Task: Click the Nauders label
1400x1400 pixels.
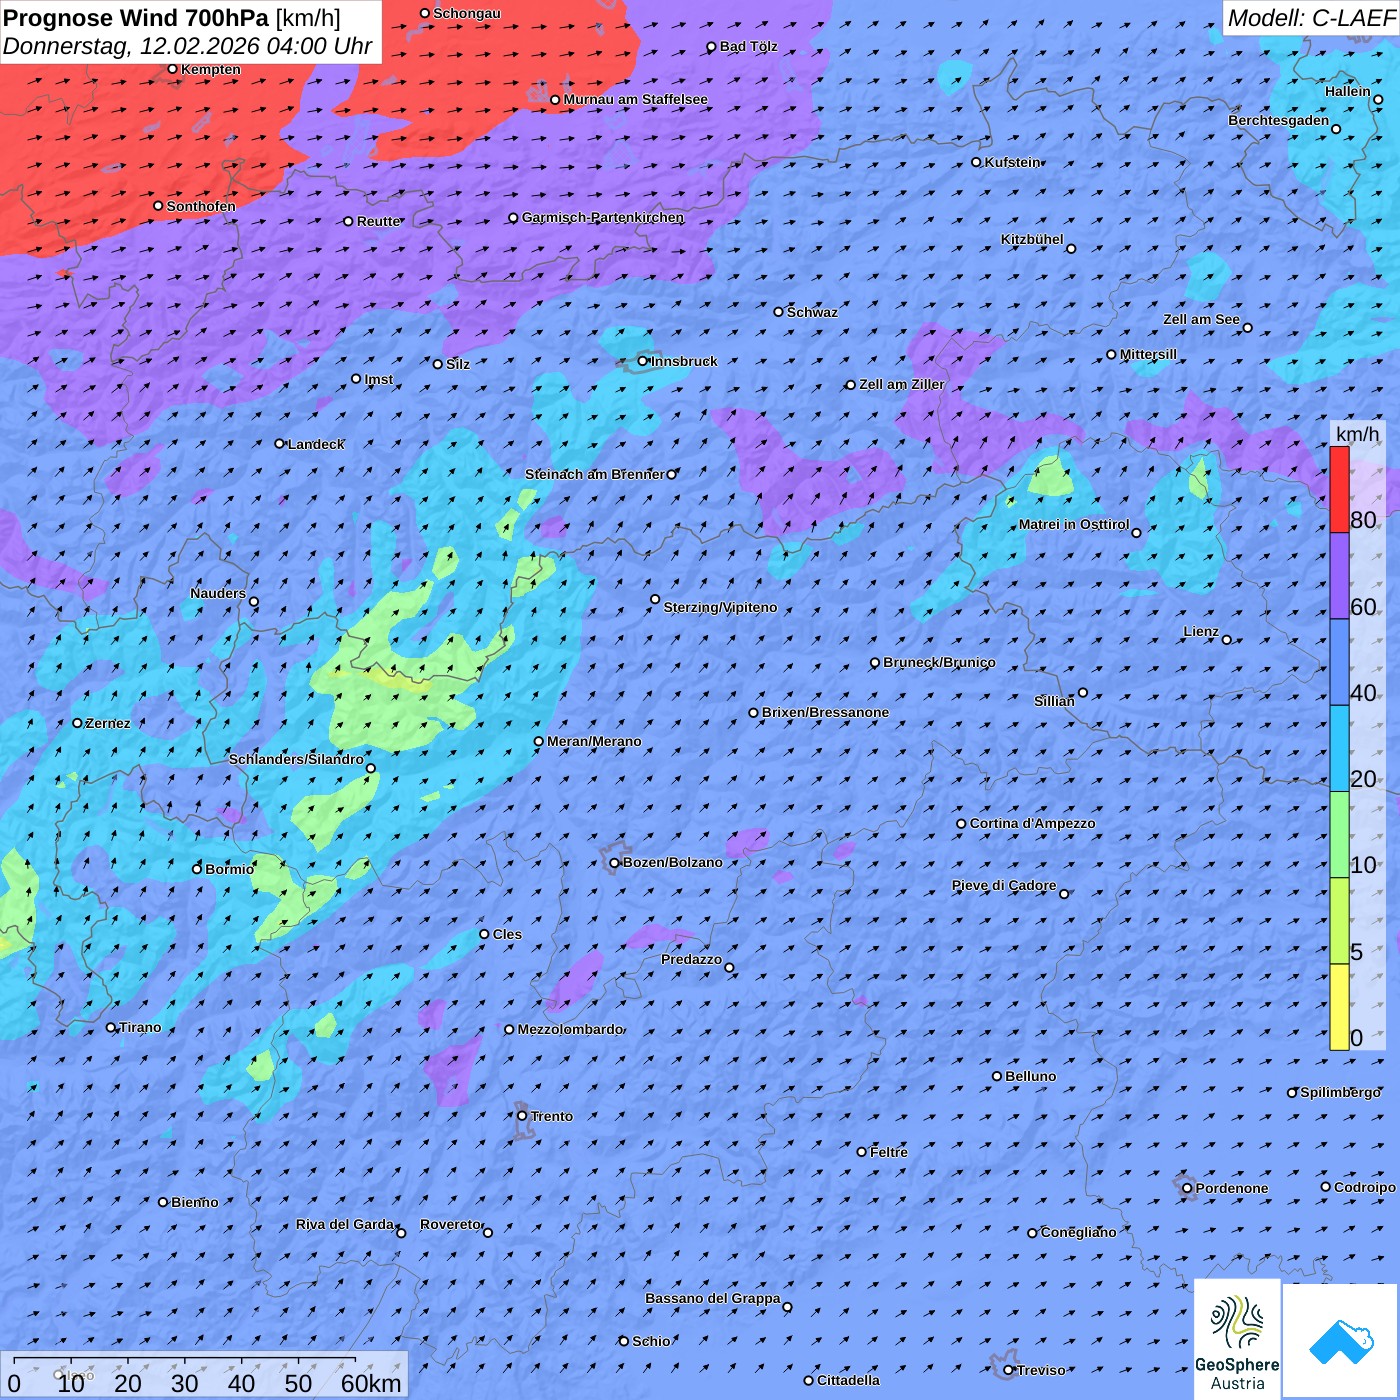Action: point(218,593)
